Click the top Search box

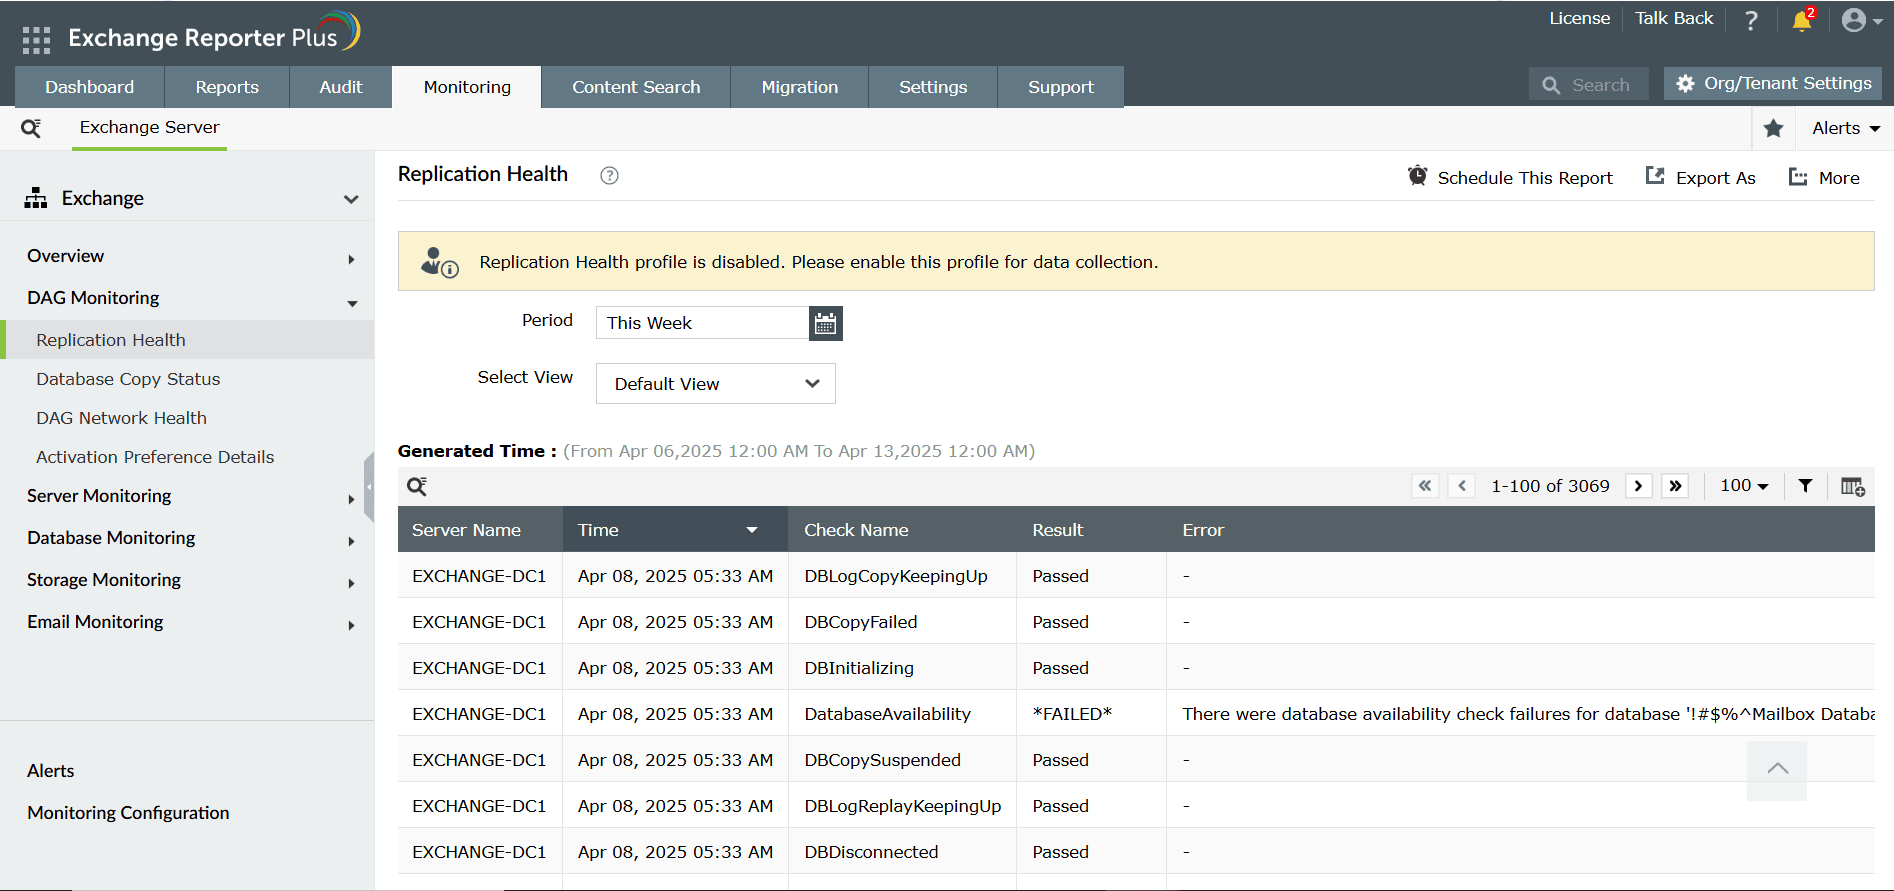tap(1589, 85)
